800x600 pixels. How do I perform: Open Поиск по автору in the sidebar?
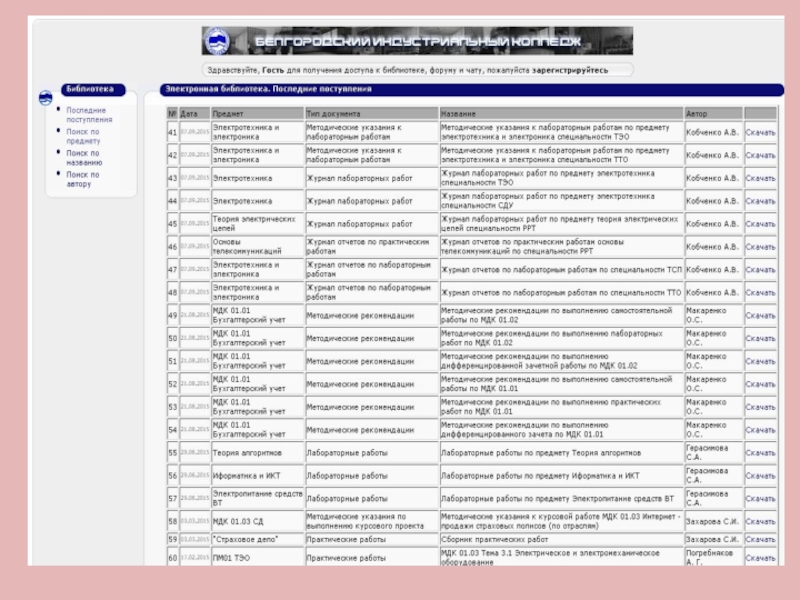[83, 179]
